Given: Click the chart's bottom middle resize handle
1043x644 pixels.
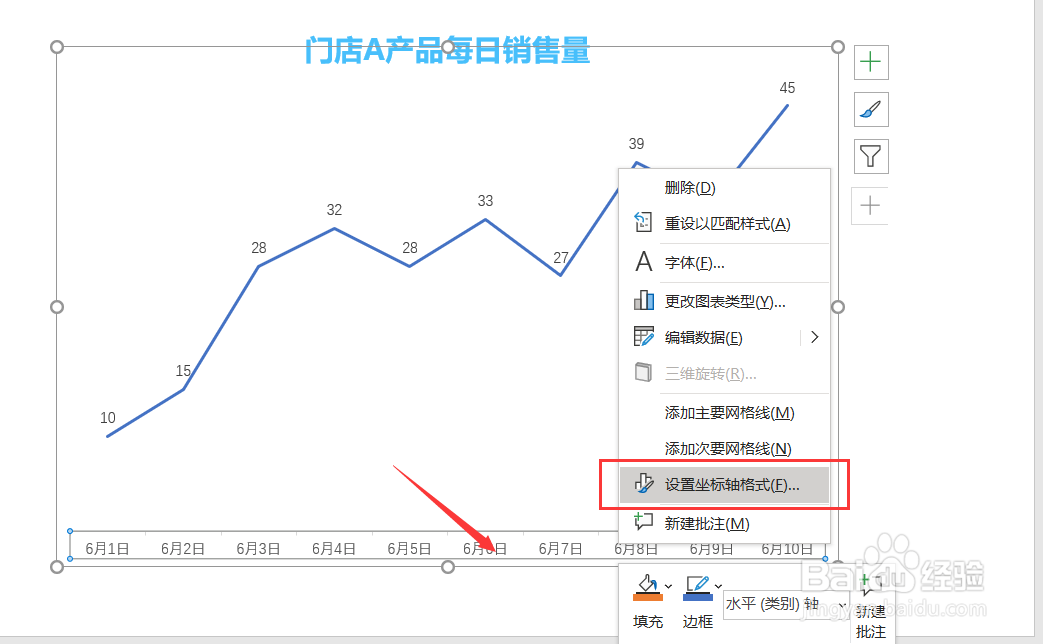Looking at the screenshot, I should [x=448, y=567].
